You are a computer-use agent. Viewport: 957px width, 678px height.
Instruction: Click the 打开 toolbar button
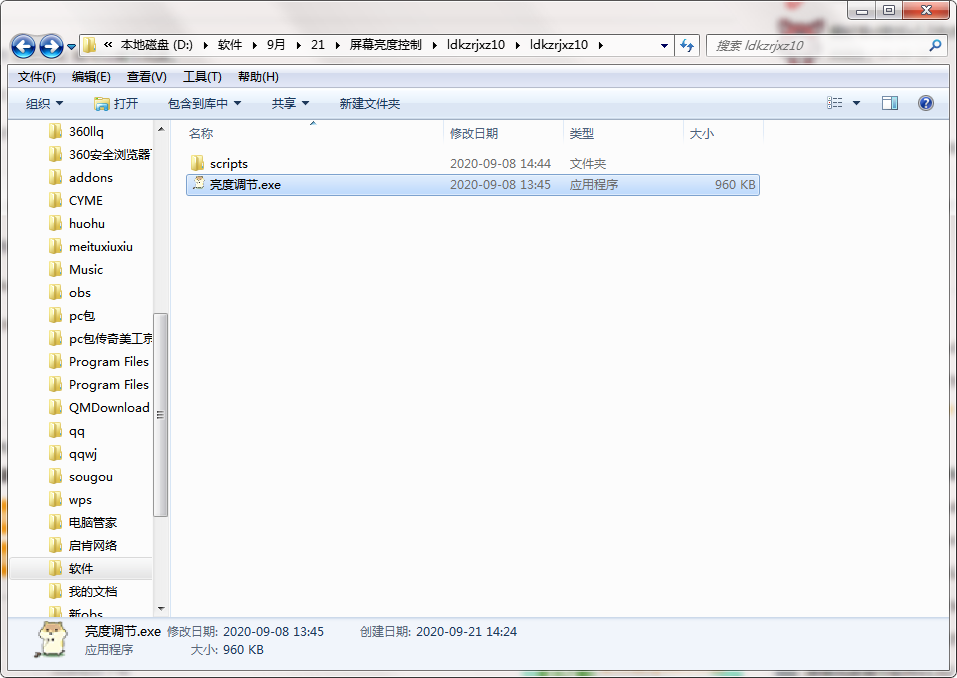pos(116,104)
